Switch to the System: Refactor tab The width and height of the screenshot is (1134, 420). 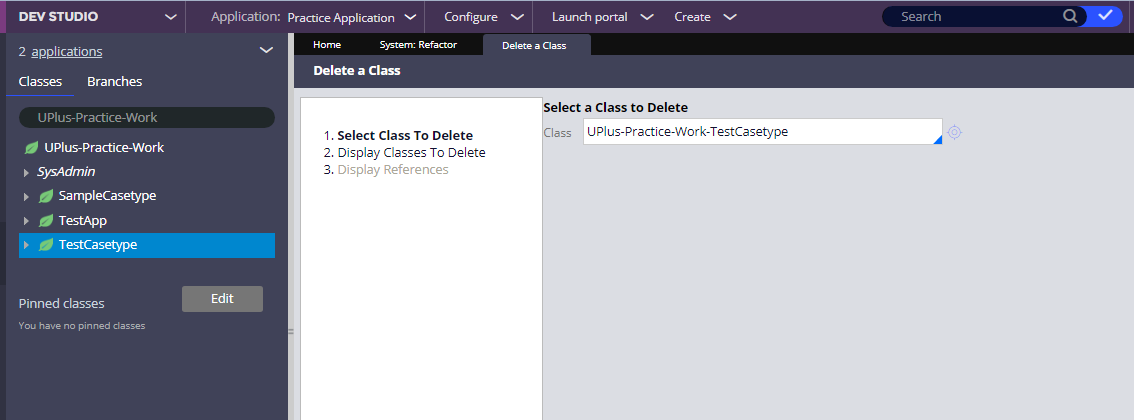[418, 45]
